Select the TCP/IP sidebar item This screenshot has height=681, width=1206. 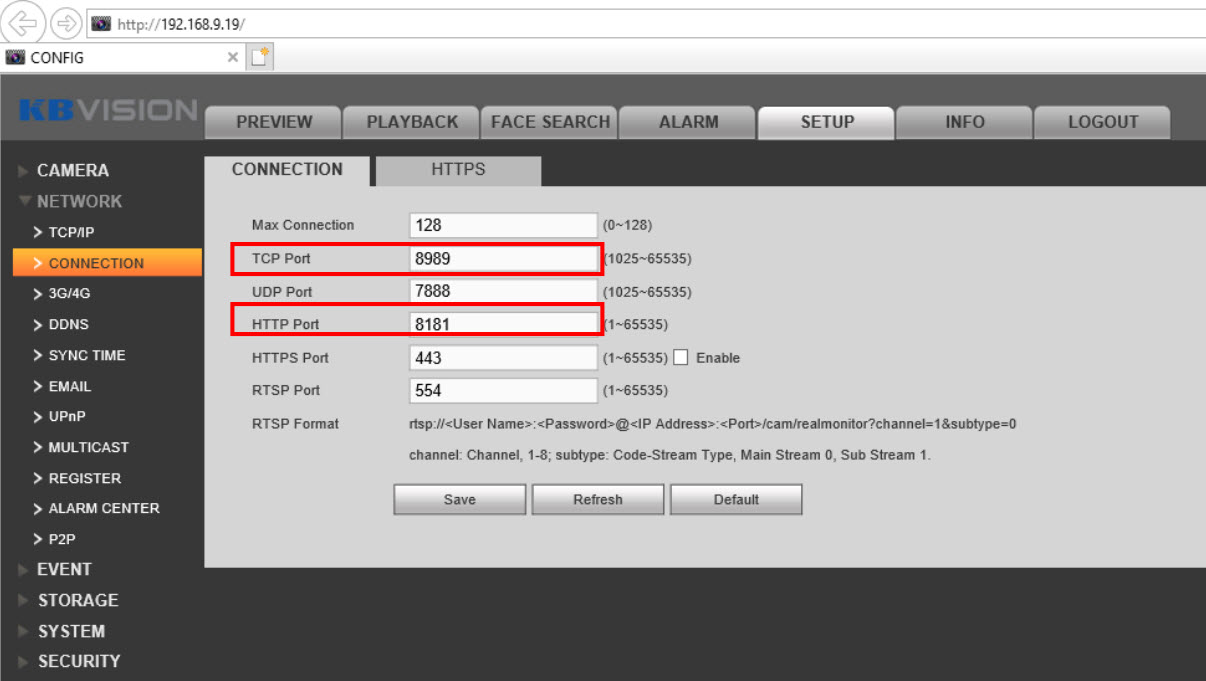tap(71, 232)
